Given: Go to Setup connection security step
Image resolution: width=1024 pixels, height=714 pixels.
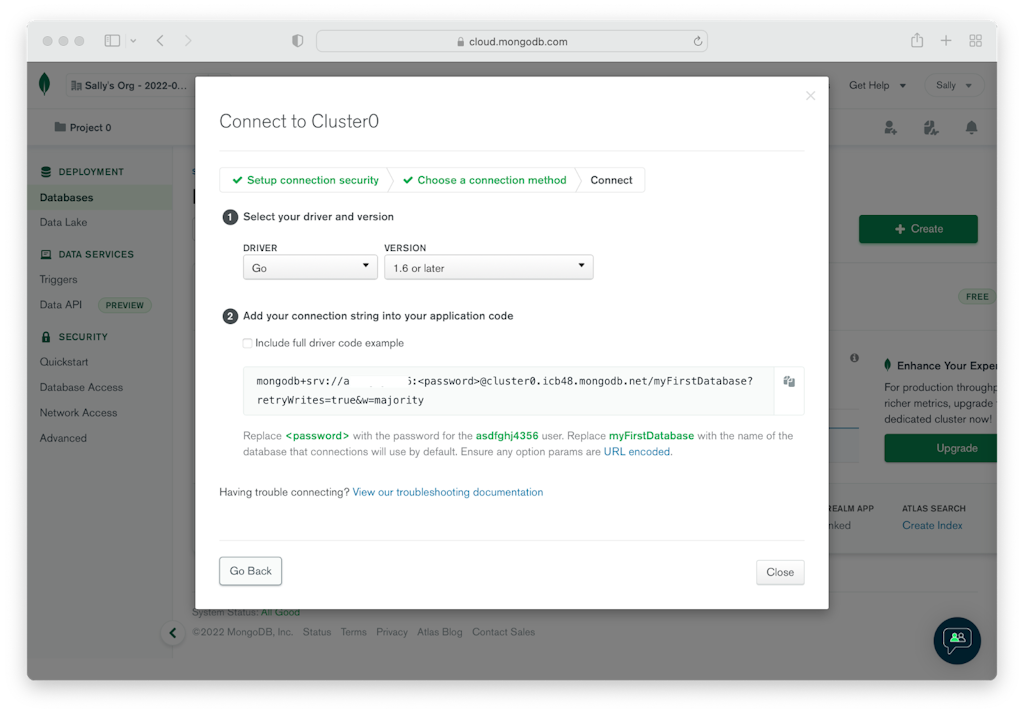Looking at the screenshot, I should [305, 180].
